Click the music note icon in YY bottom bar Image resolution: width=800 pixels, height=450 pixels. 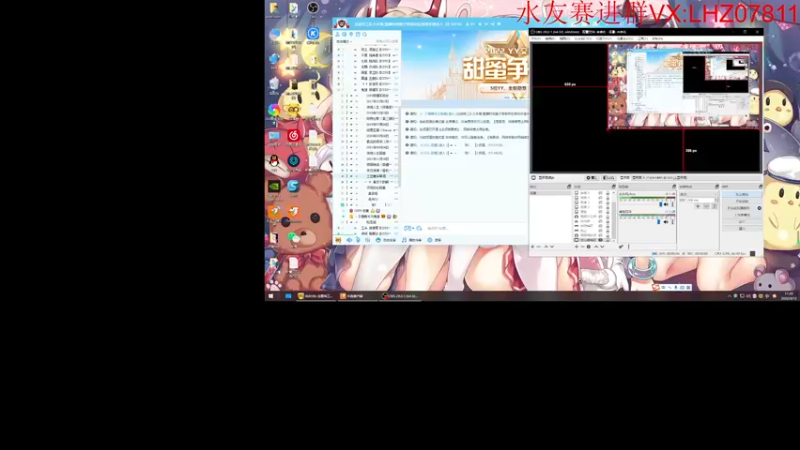[x=404, y=240]
